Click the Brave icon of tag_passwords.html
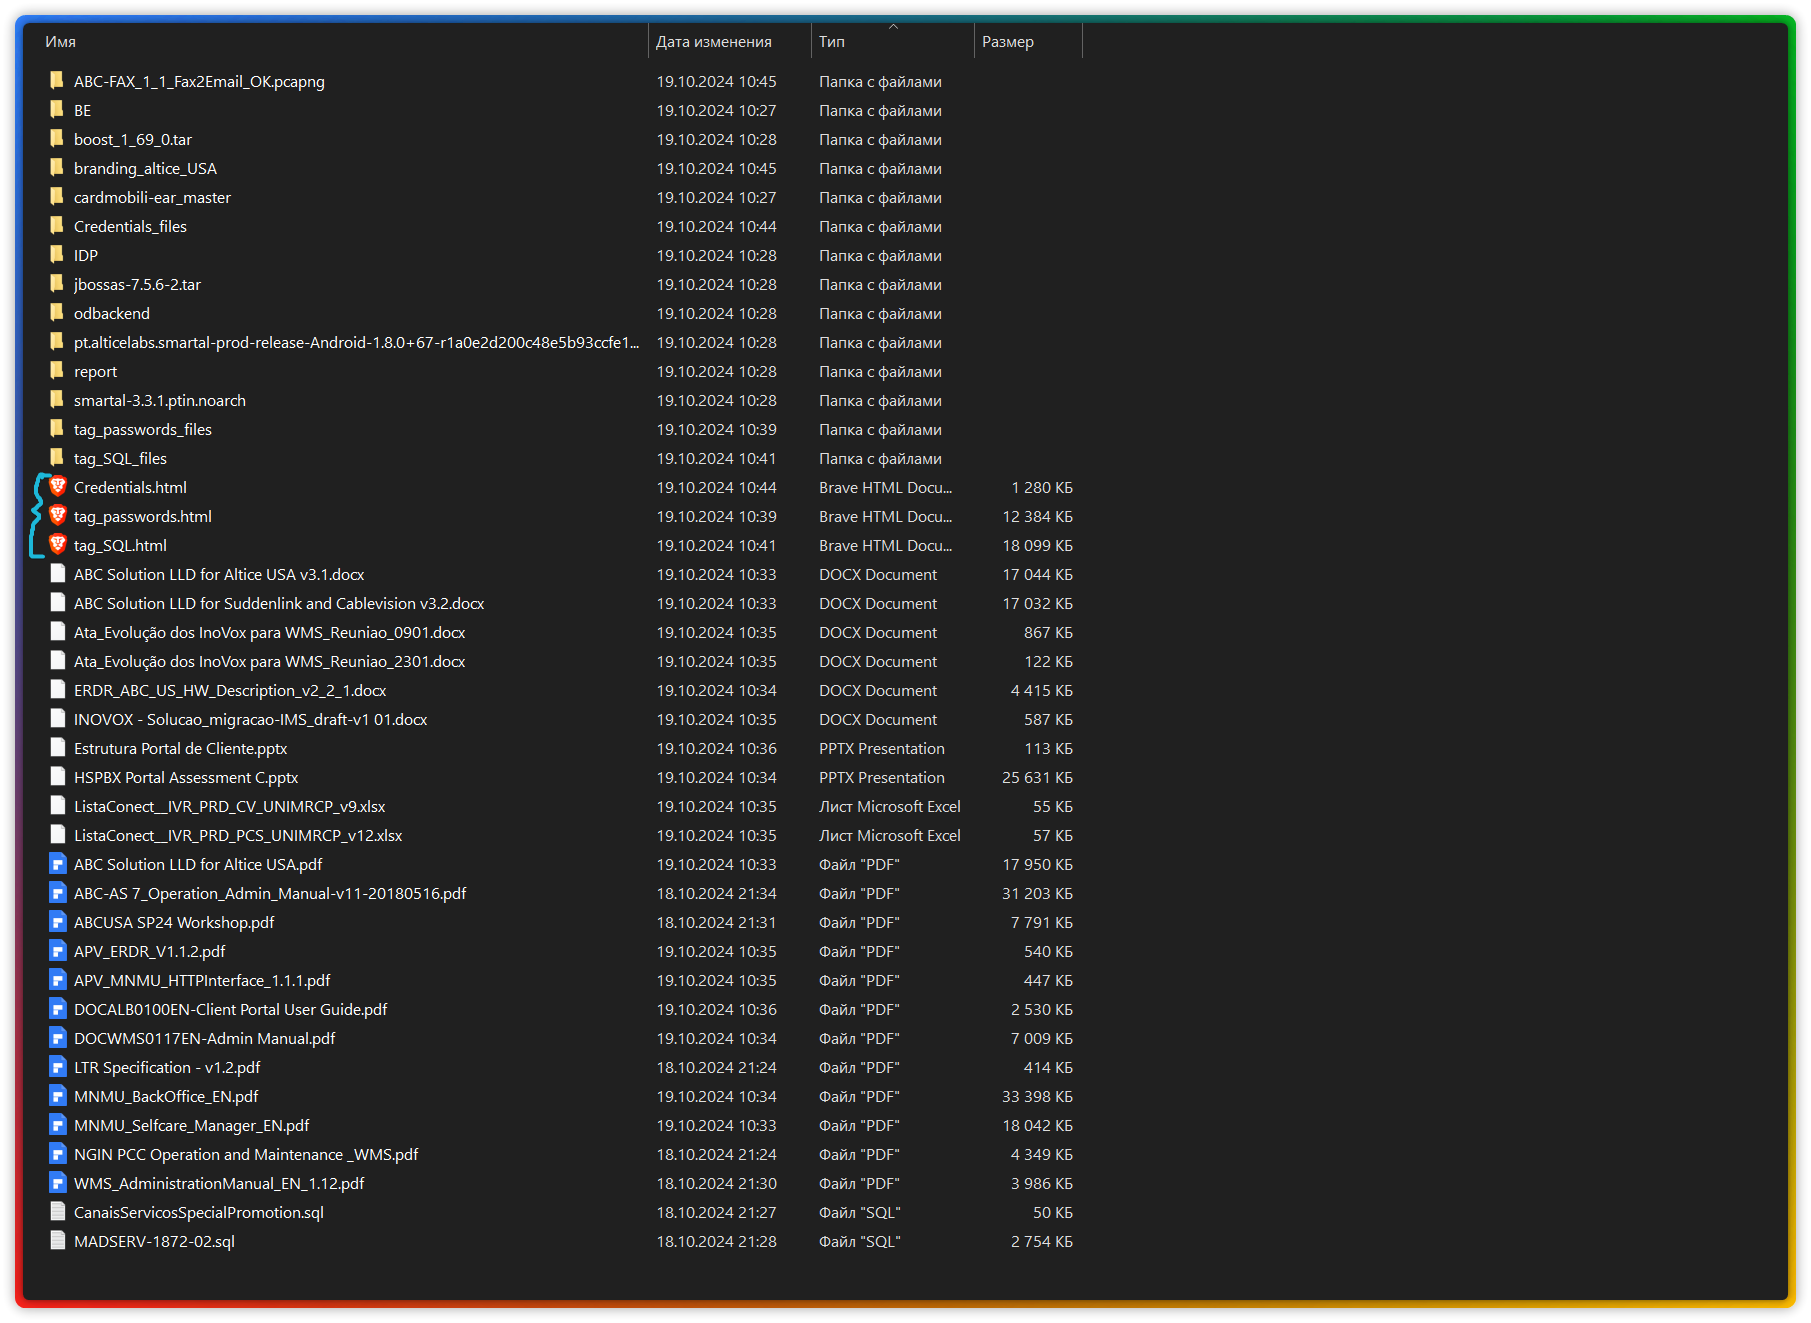The height and width of the screenshot is (1323, 1811). [58, 516]
